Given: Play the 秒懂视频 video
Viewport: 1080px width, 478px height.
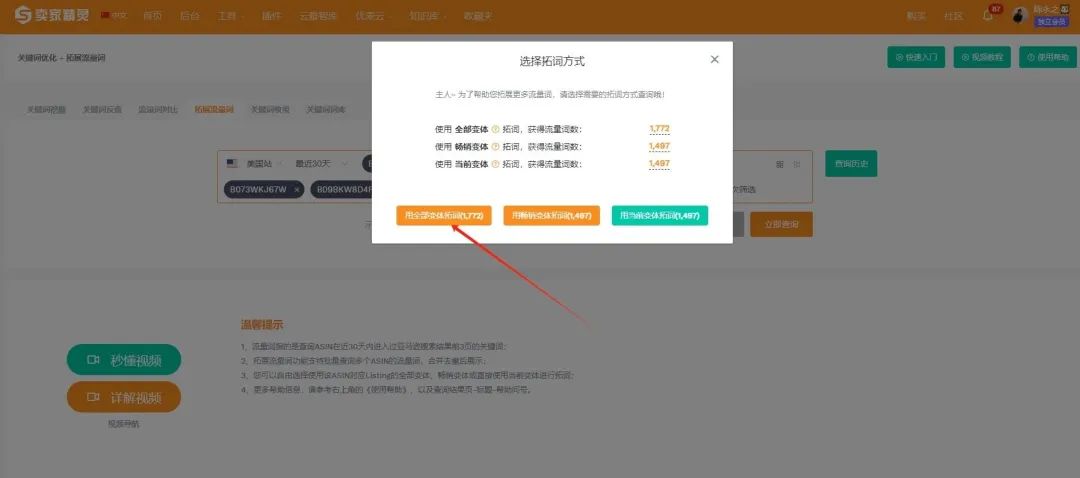Looking at the screenshot, I should pyautogui.click(x=124, y=360).
